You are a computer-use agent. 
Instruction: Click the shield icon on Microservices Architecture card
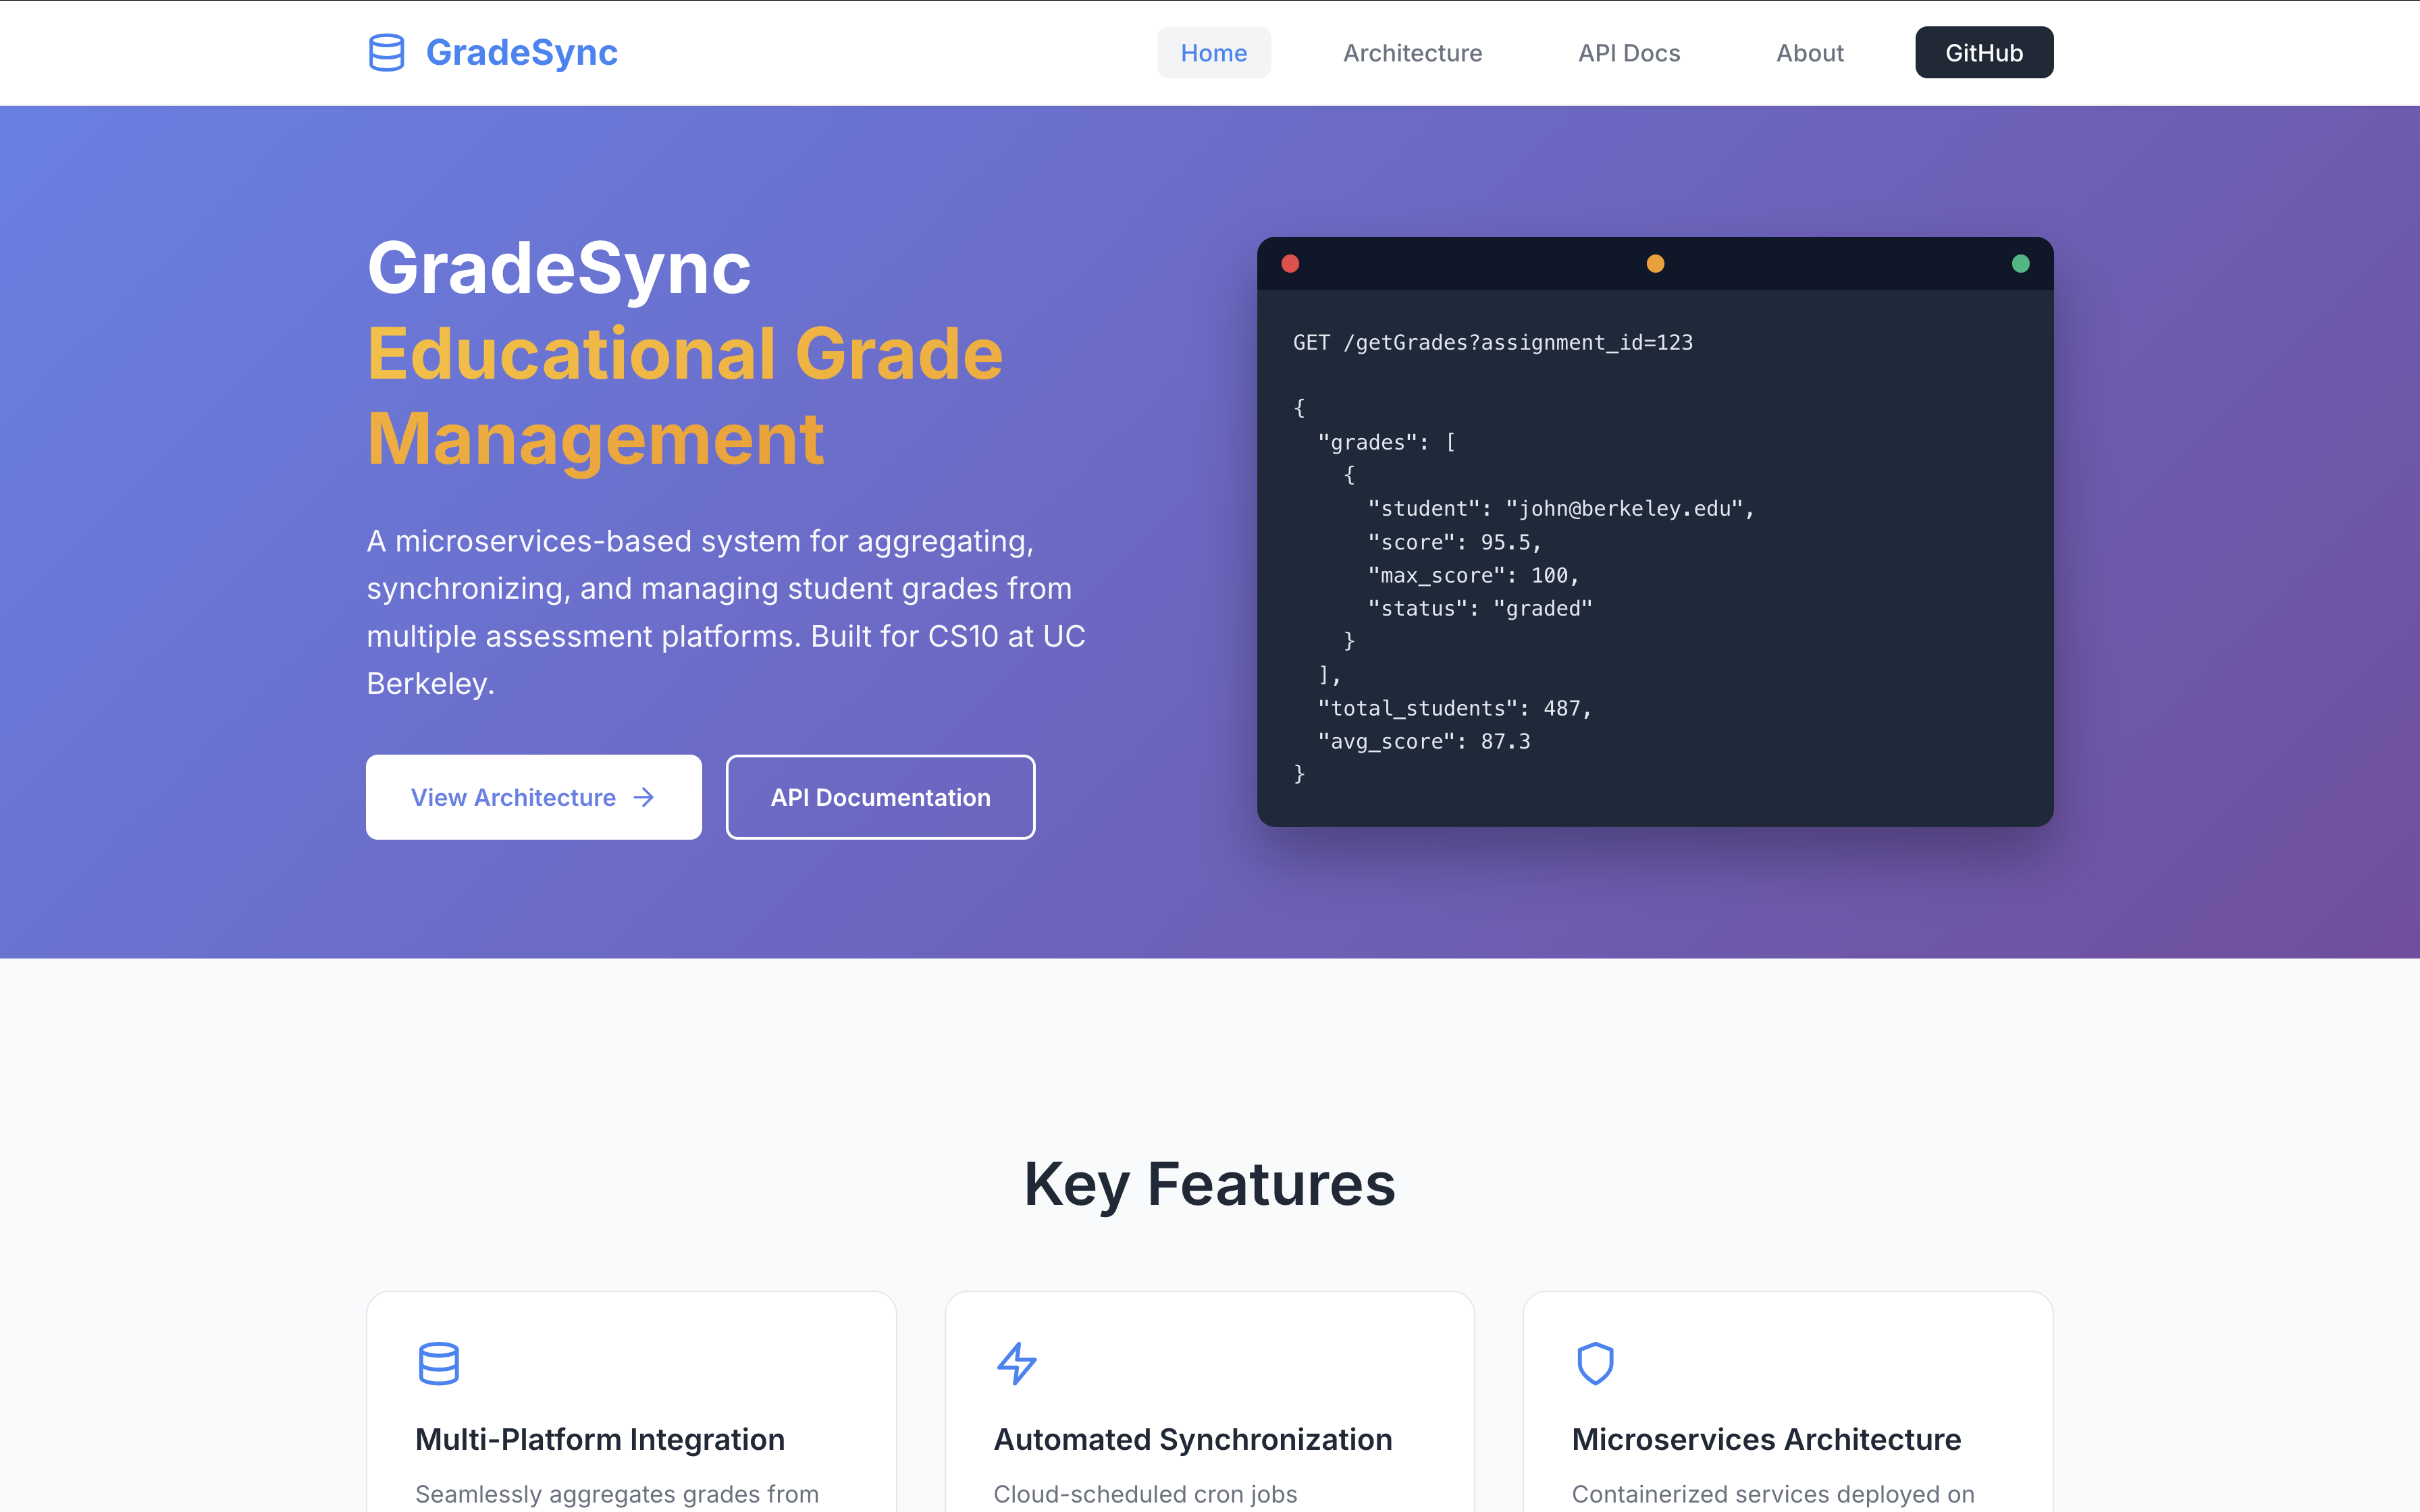pos(1595,1363)
